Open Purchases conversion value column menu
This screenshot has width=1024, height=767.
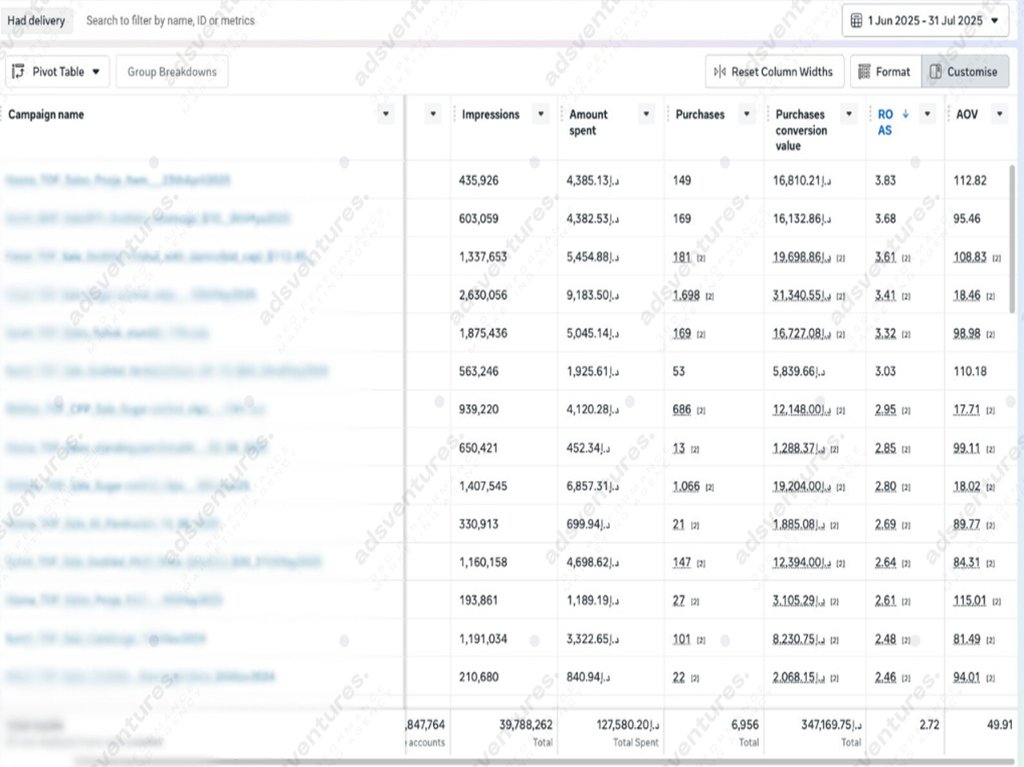pyautogui.click(x=849, y=115)
